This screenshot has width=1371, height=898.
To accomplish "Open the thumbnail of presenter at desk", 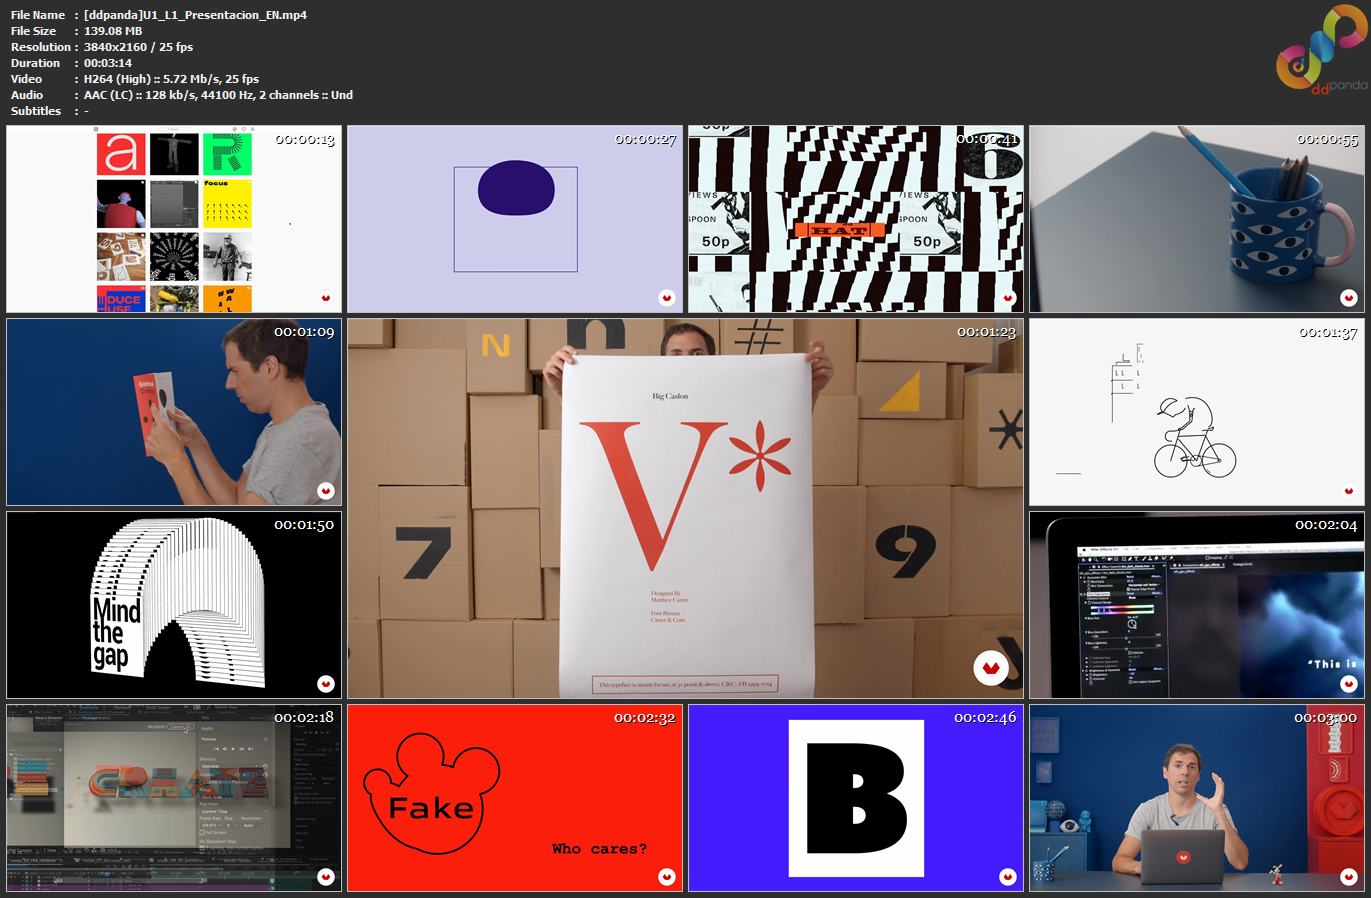I will click(1197, 798).
